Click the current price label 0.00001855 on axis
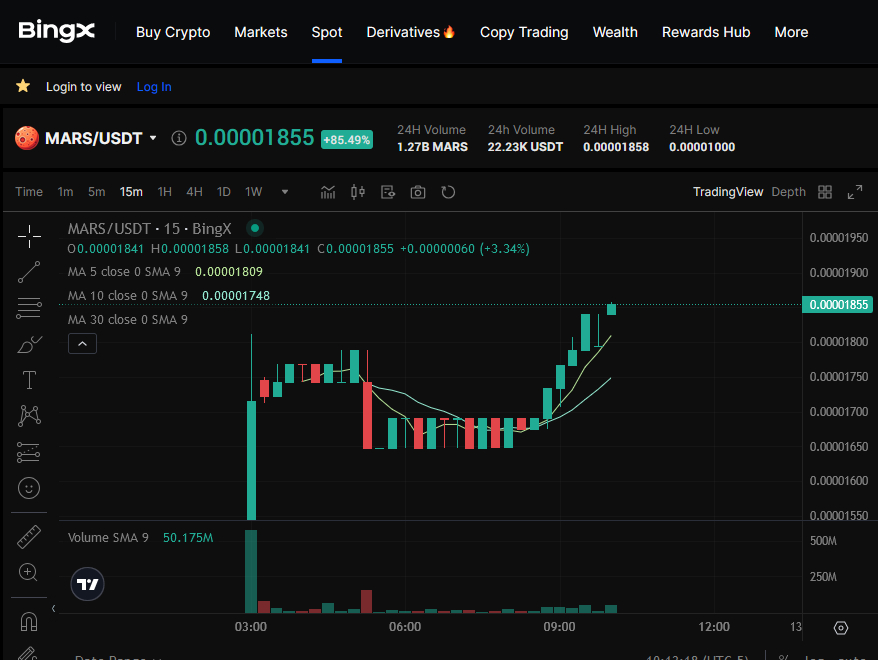Screen dimensions: 878x660 (x=838, y=305)
